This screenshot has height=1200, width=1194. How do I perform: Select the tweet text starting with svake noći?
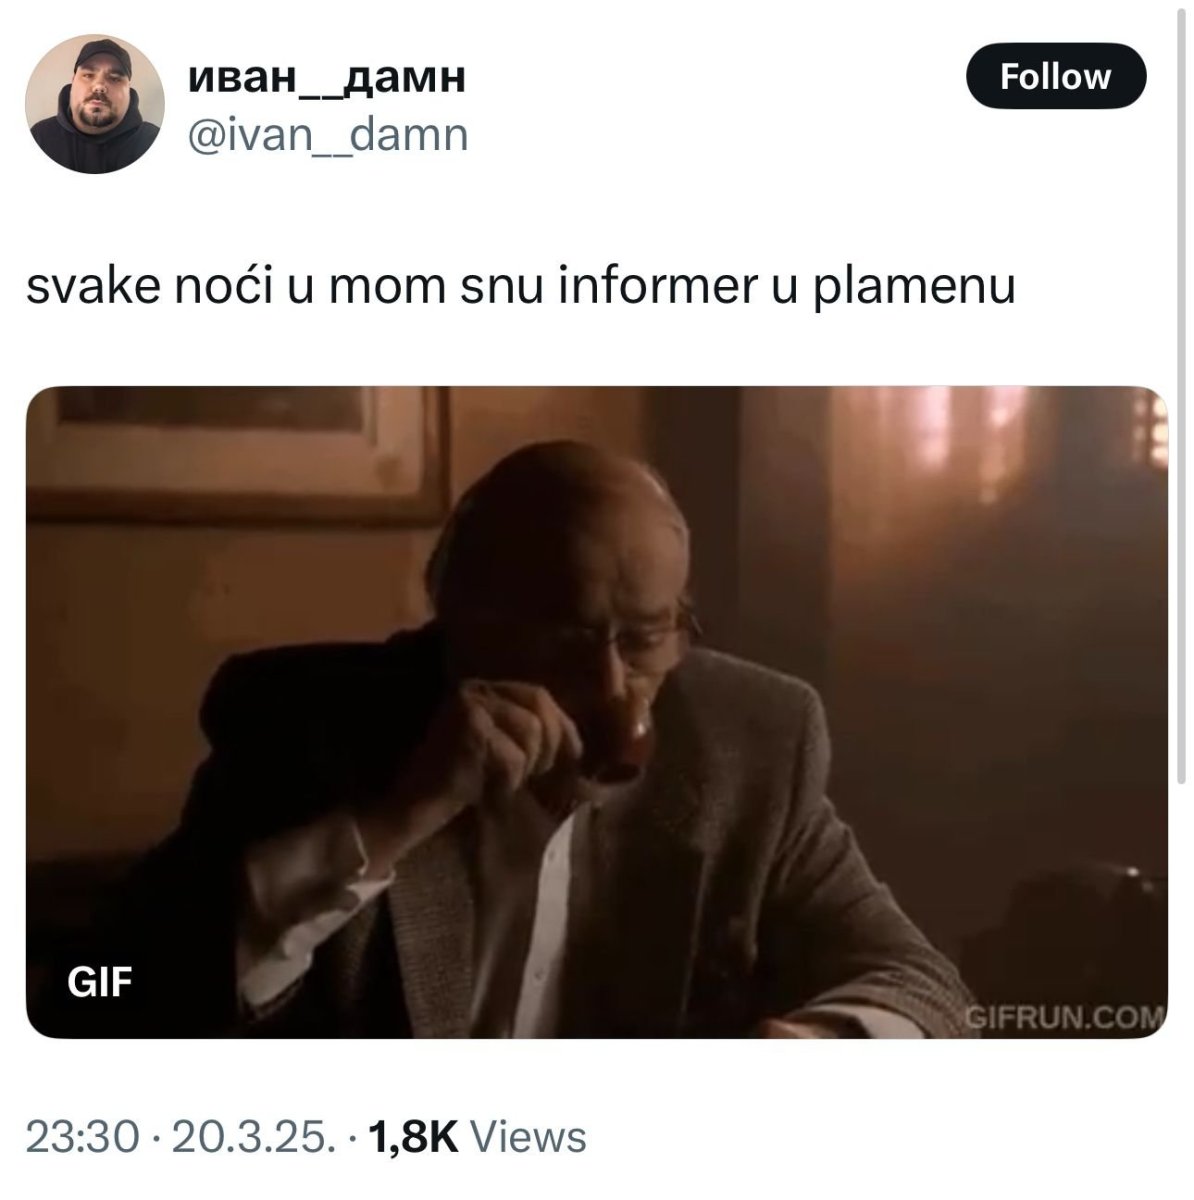tap(520, 287)
